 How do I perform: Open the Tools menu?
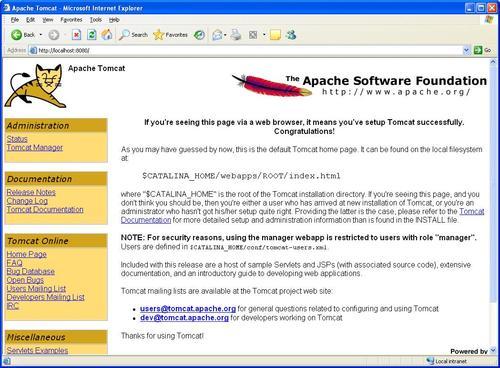click(96, 20)
